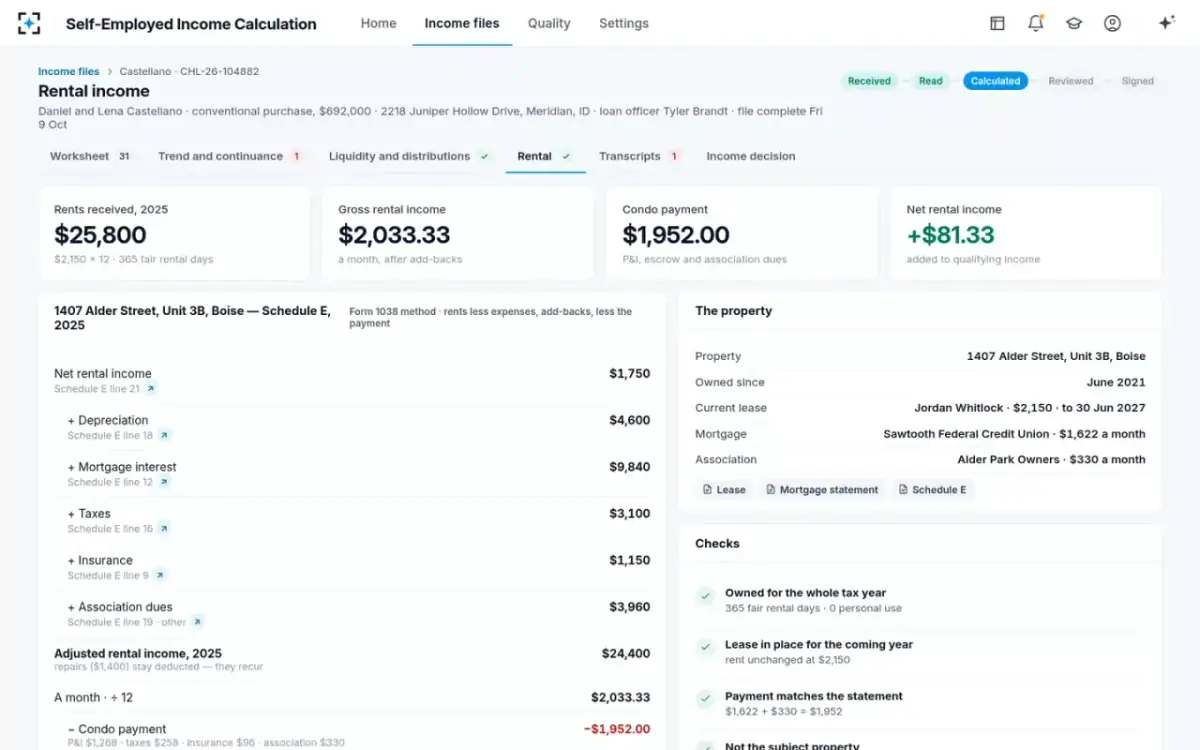Click the Net rental income card

tap(1026, 233)
